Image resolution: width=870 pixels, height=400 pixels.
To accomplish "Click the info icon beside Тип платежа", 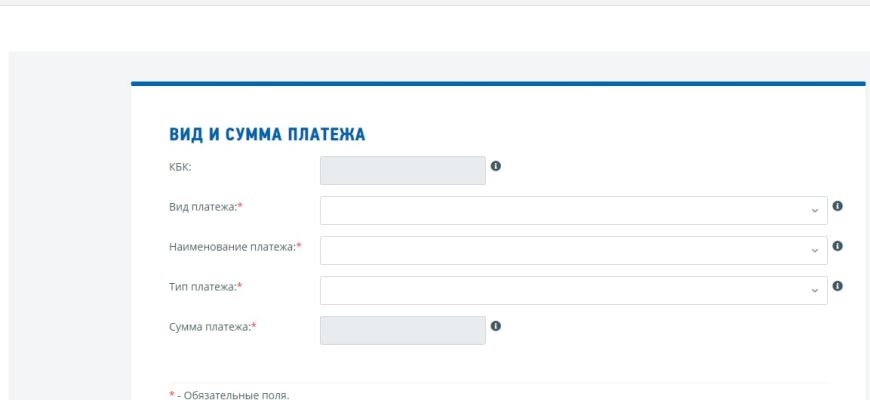I will point(838,286).
